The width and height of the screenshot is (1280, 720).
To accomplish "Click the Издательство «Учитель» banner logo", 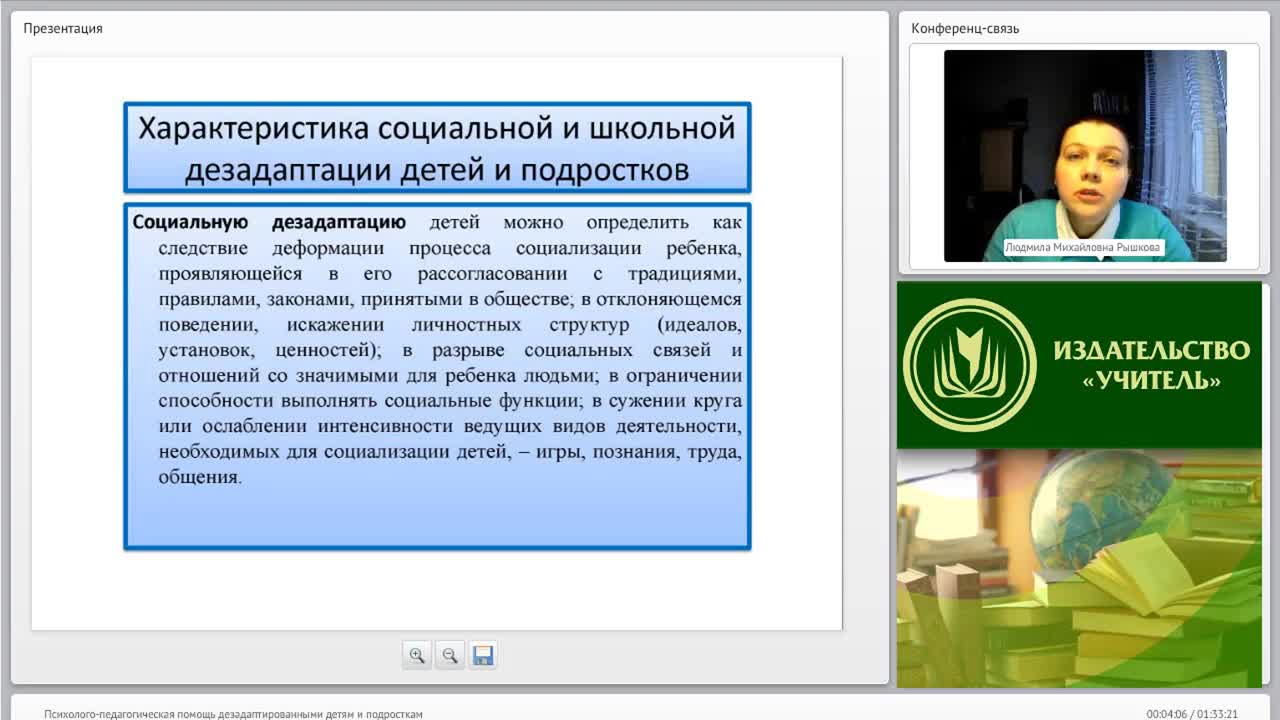I will point(969,365).
